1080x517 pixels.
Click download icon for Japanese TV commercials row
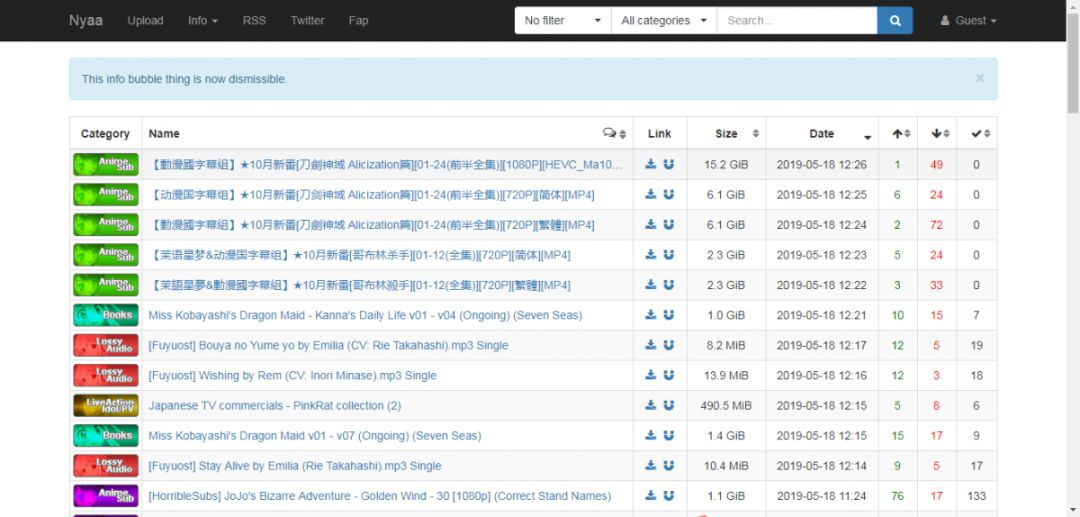651,405
